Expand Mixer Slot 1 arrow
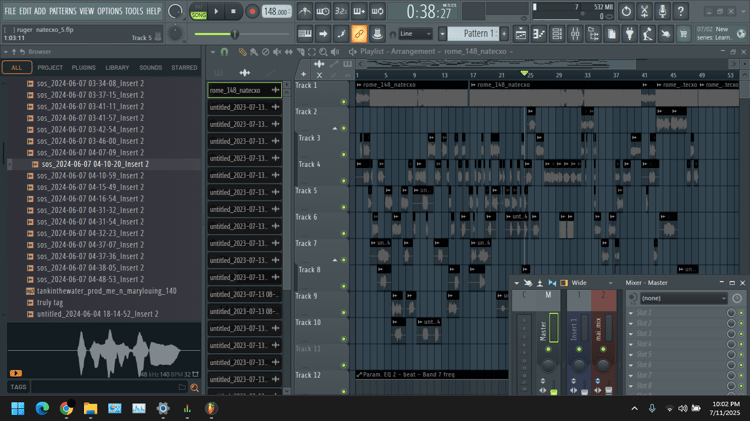 (x=631, y=312)
